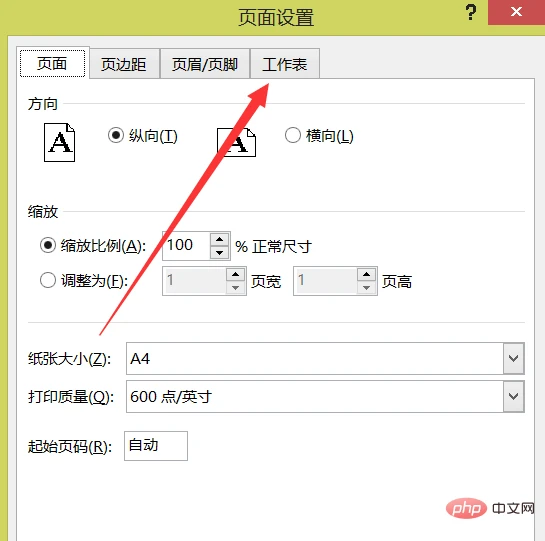
Task: Click the help question mark icon
Action: point(471,12)
